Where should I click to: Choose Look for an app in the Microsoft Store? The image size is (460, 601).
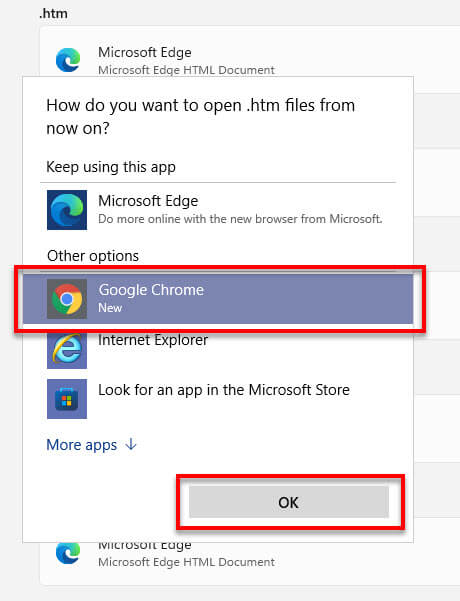(224, 390)
